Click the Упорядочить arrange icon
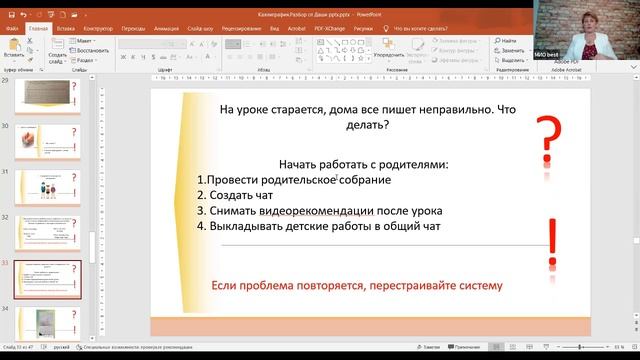The height and width of the screenshot is (360, 640). 388,43
